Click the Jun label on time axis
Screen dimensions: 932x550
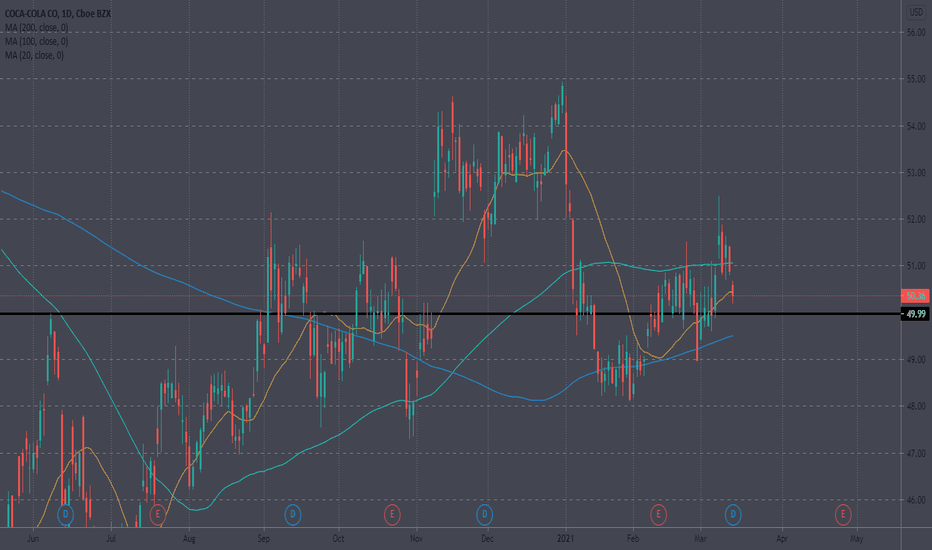click(33, 539)
